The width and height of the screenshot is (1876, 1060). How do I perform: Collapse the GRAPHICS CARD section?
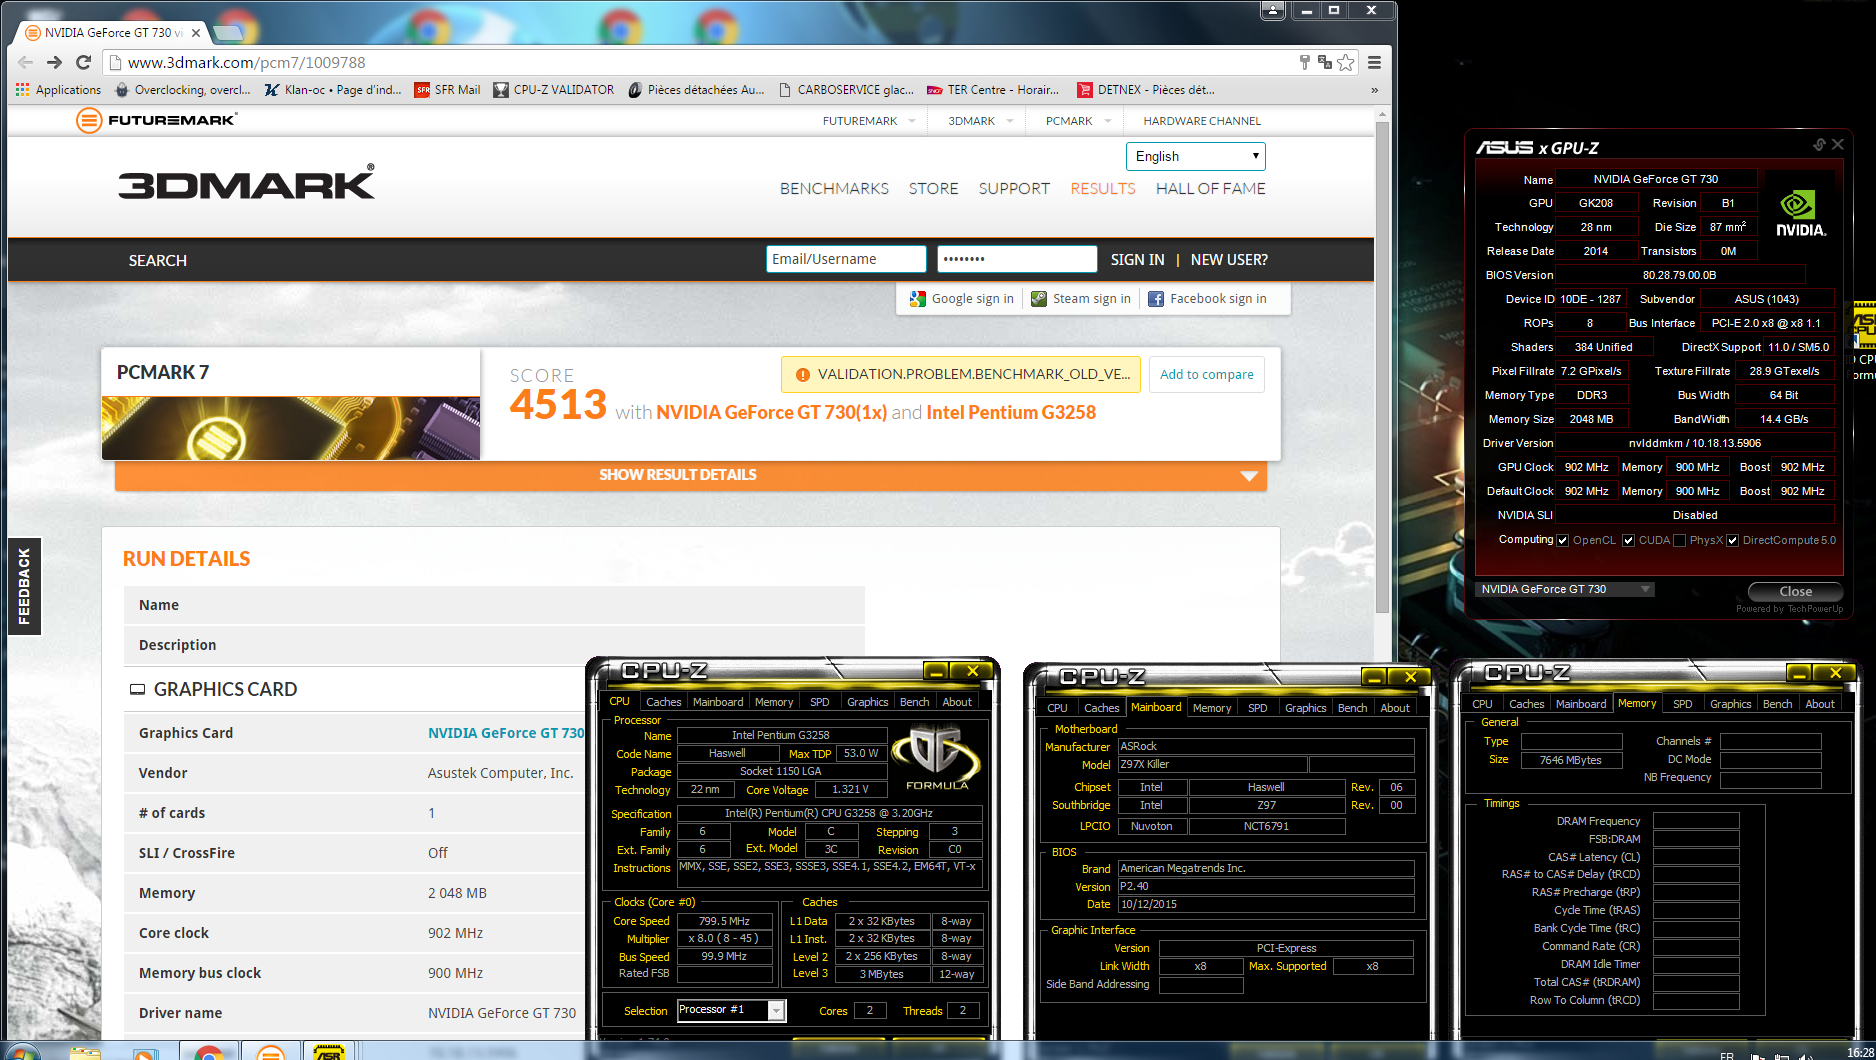pos(138,689)
